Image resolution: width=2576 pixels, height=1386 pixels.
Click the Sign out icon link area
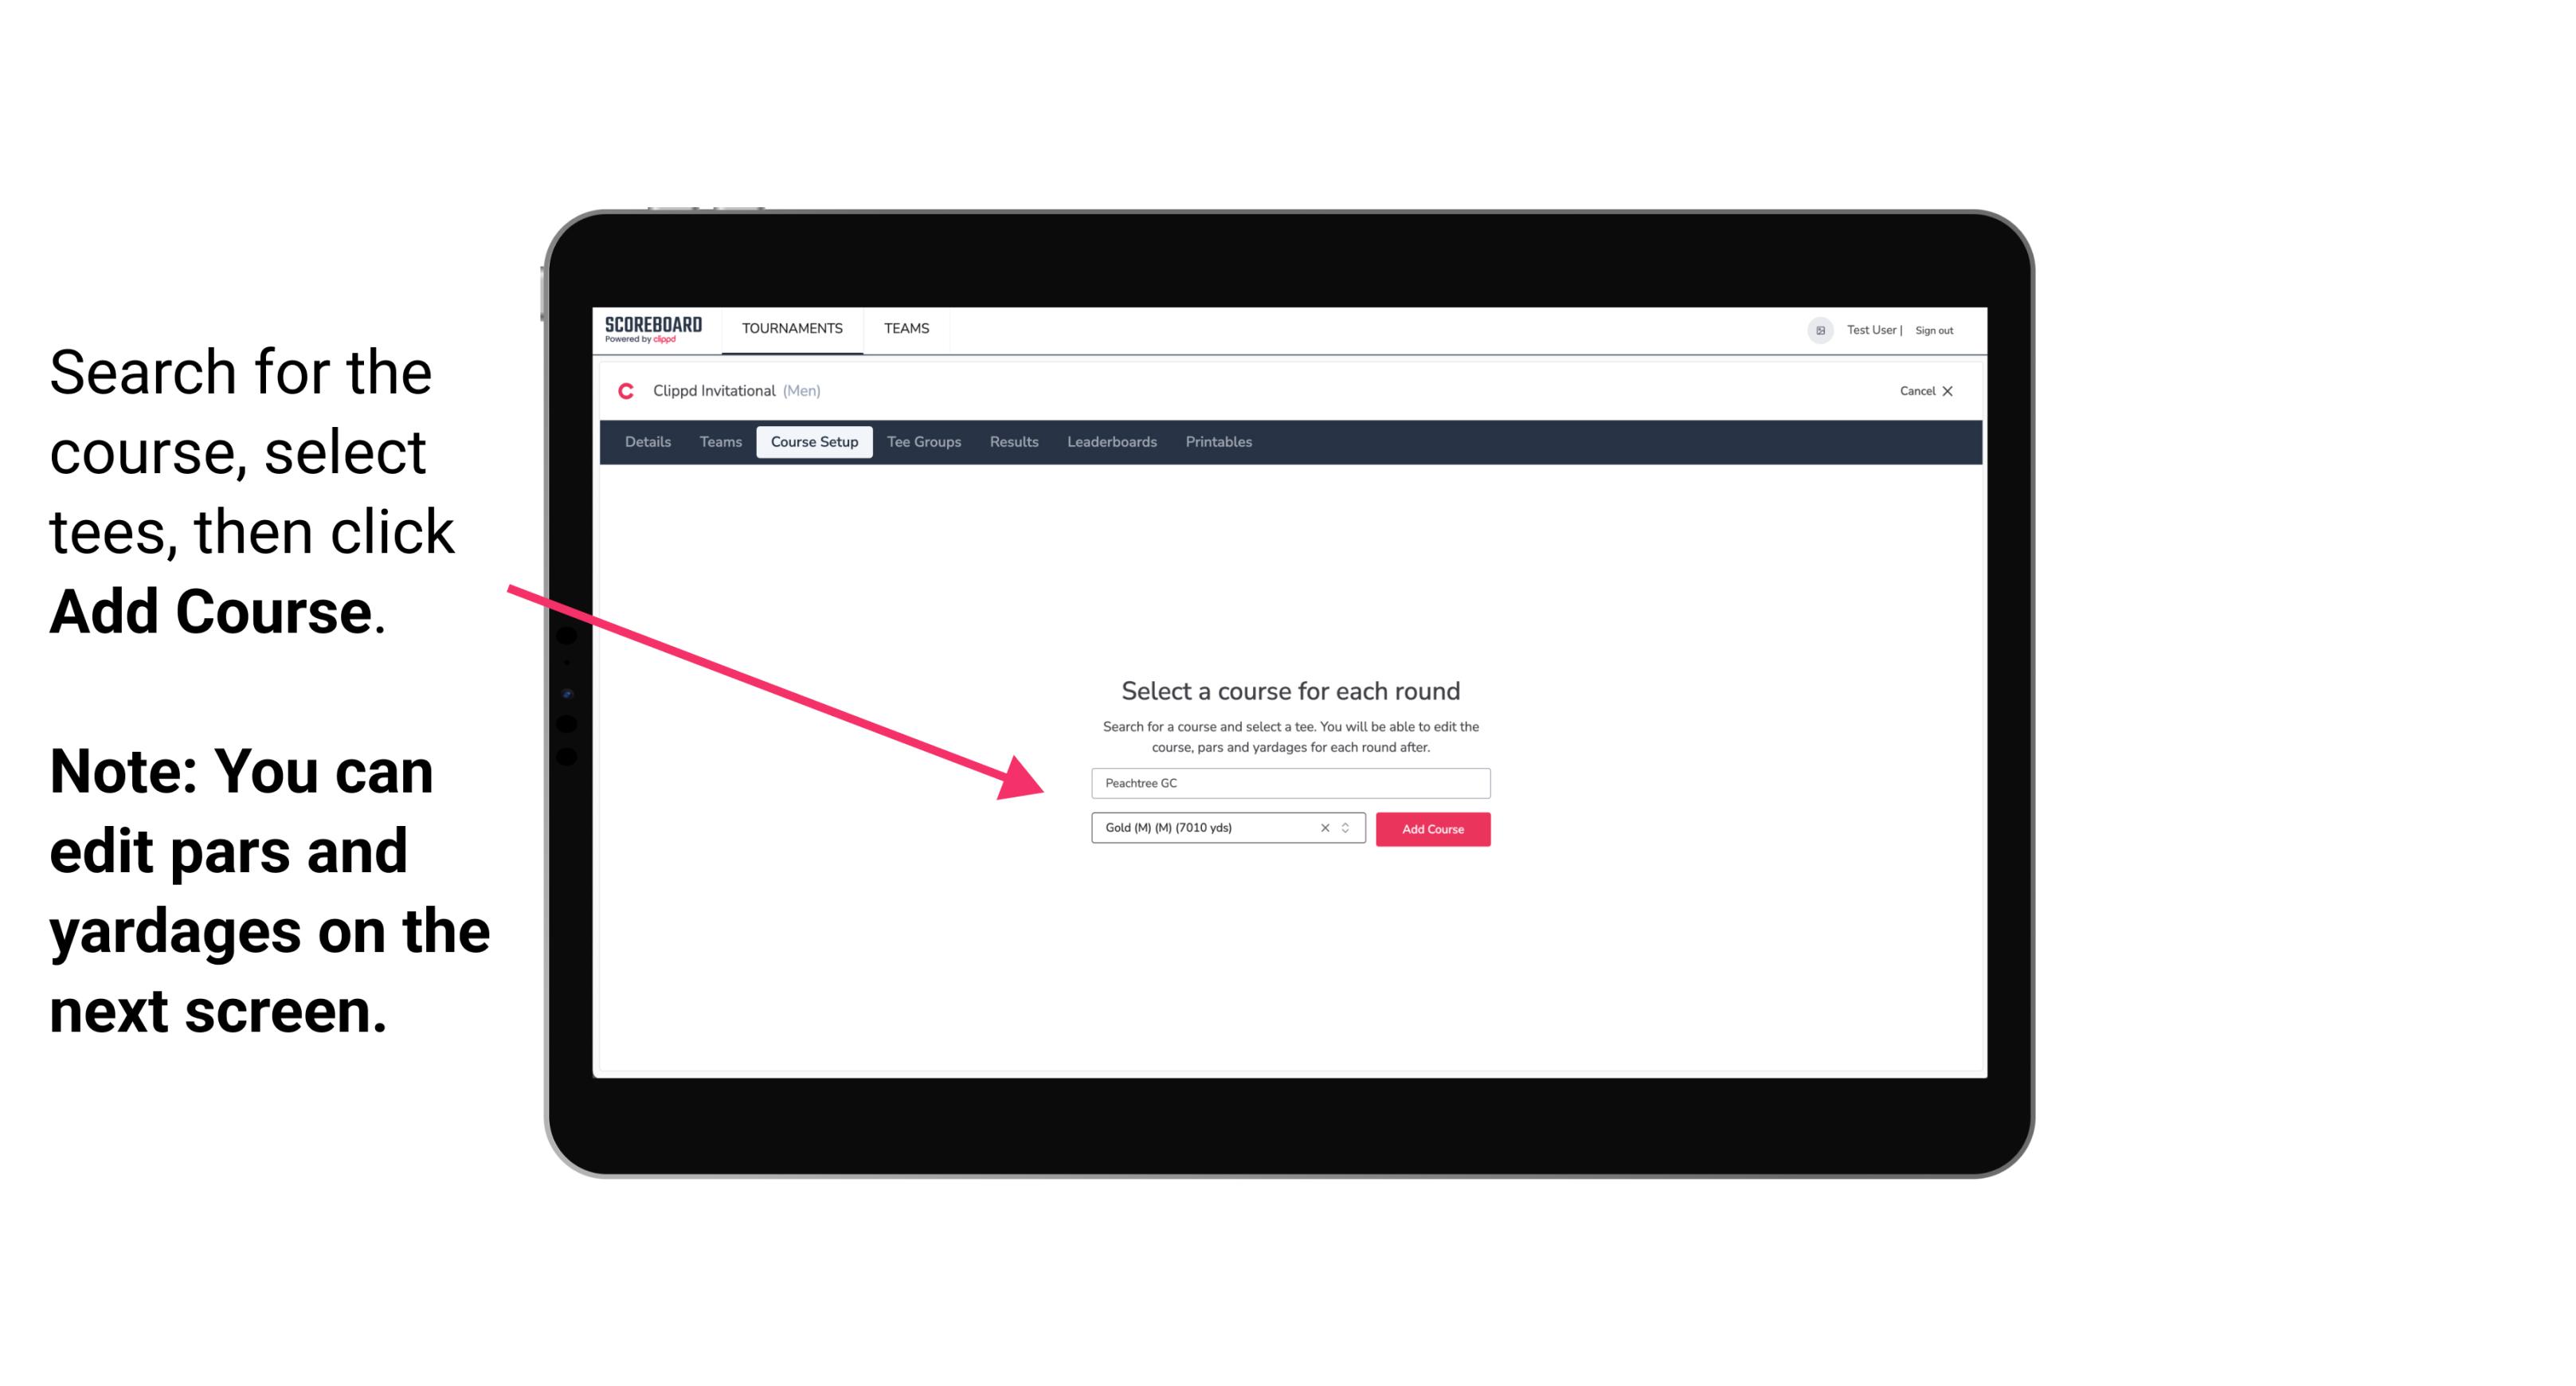pyautogui.click(x=1936, y=330)
